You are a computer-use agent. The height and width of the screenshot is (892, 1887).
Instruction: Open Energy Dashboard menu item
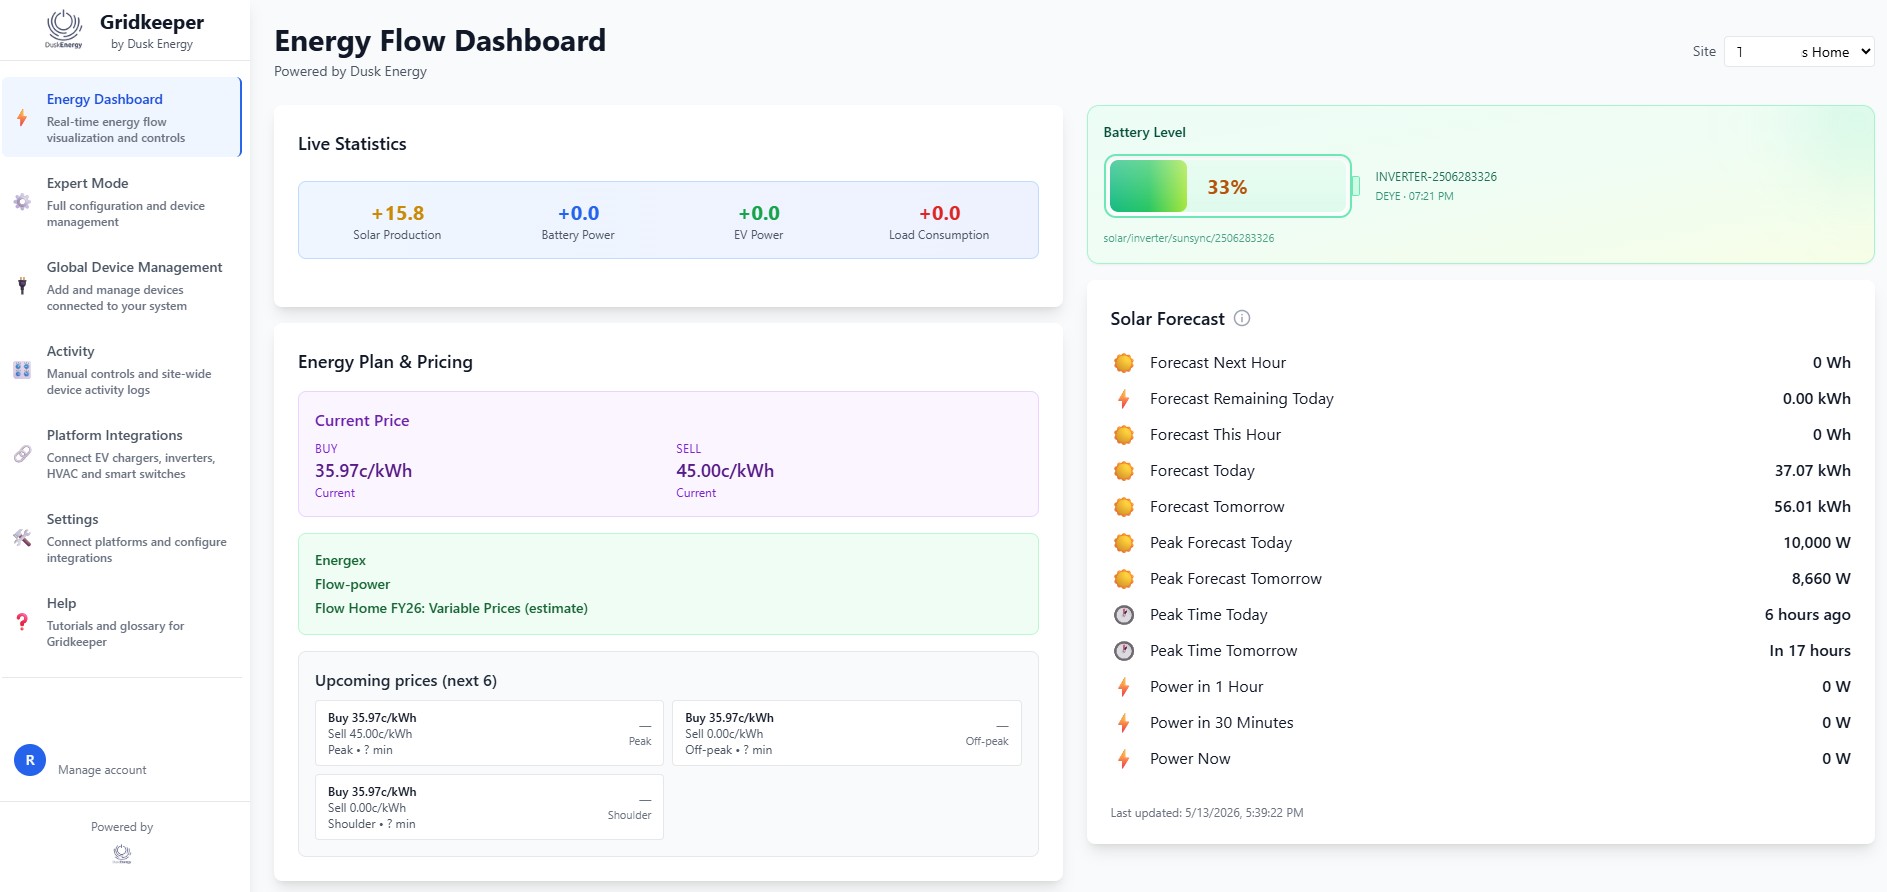[122, 118]
